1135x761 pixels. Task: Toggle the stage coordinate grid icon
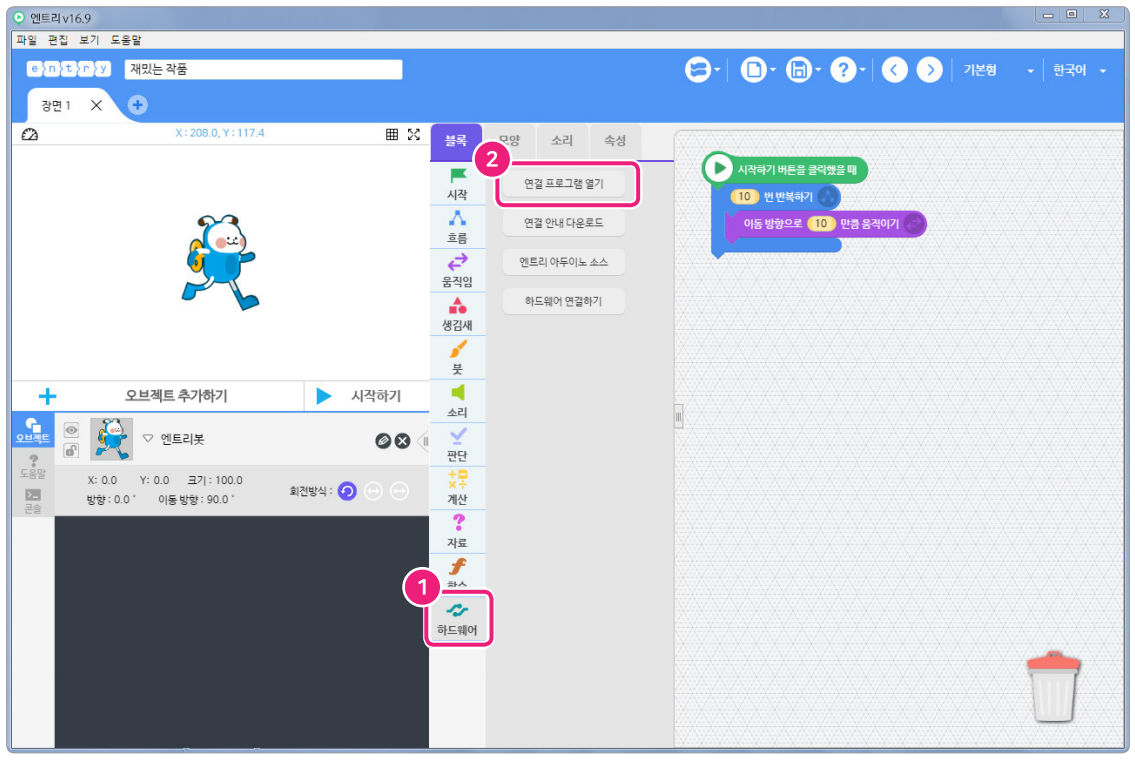pos(392,134)
